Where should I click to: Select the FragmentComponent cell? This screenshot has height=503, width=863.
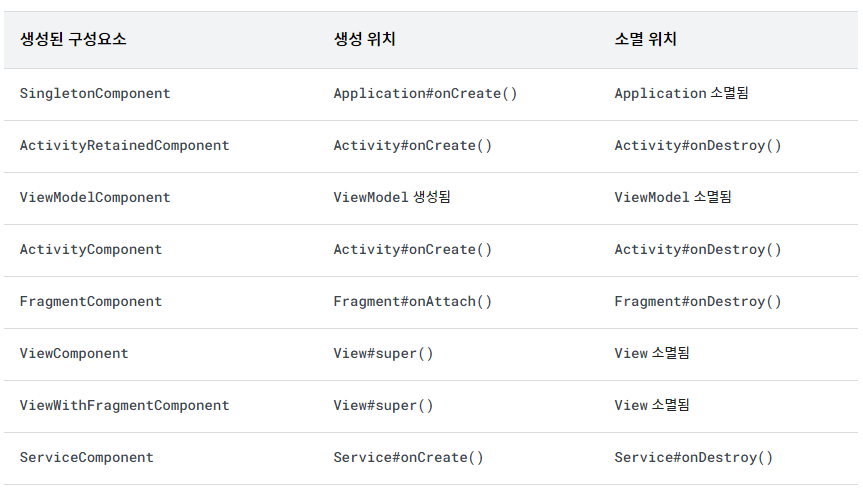click(x=91, y=302)
